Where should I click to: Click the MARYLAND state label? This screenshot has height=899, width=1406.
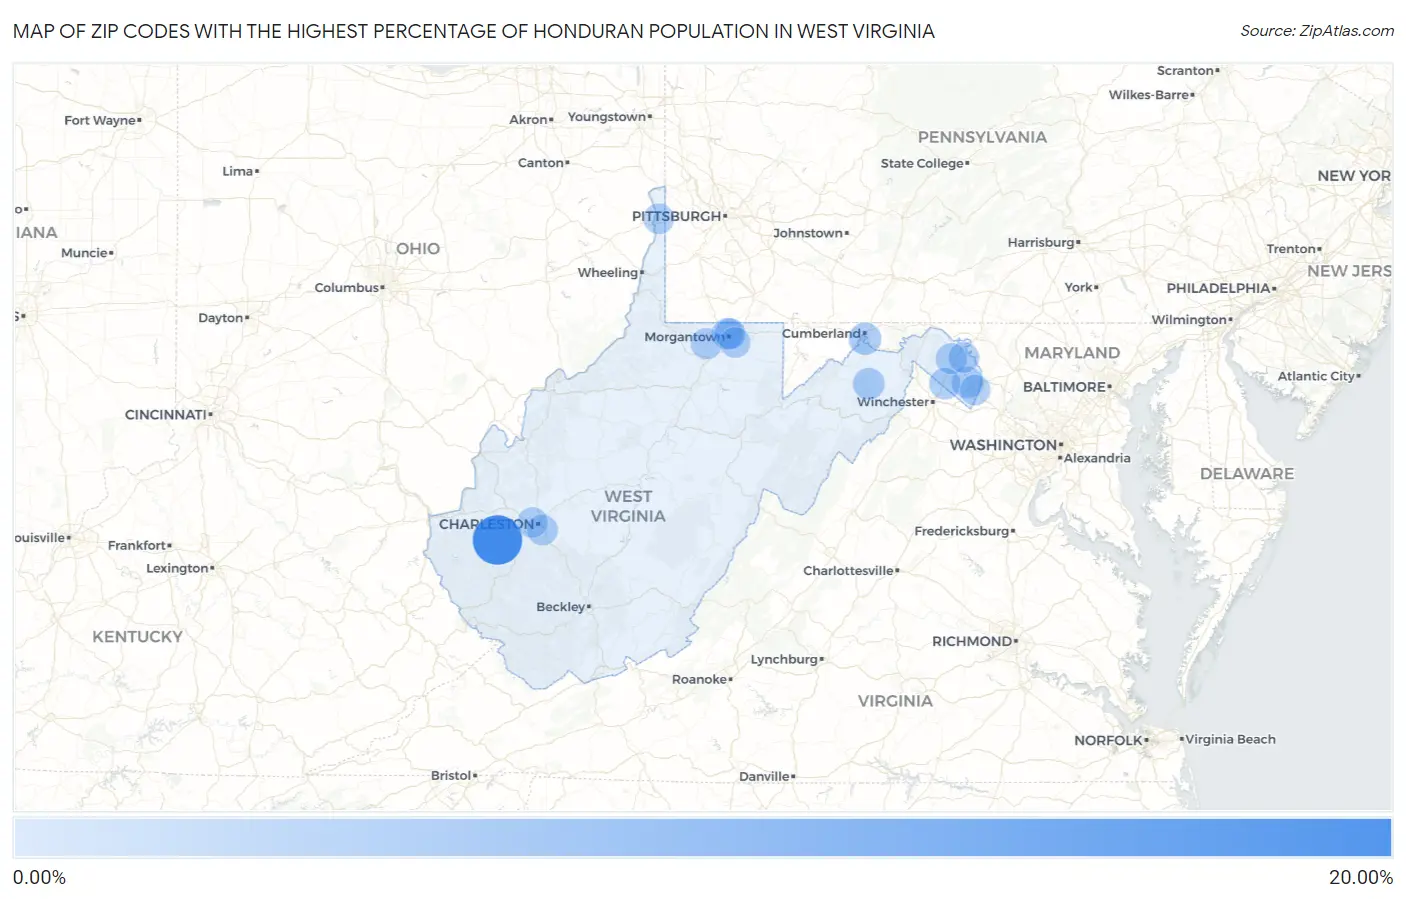[x=1072, y=353]
